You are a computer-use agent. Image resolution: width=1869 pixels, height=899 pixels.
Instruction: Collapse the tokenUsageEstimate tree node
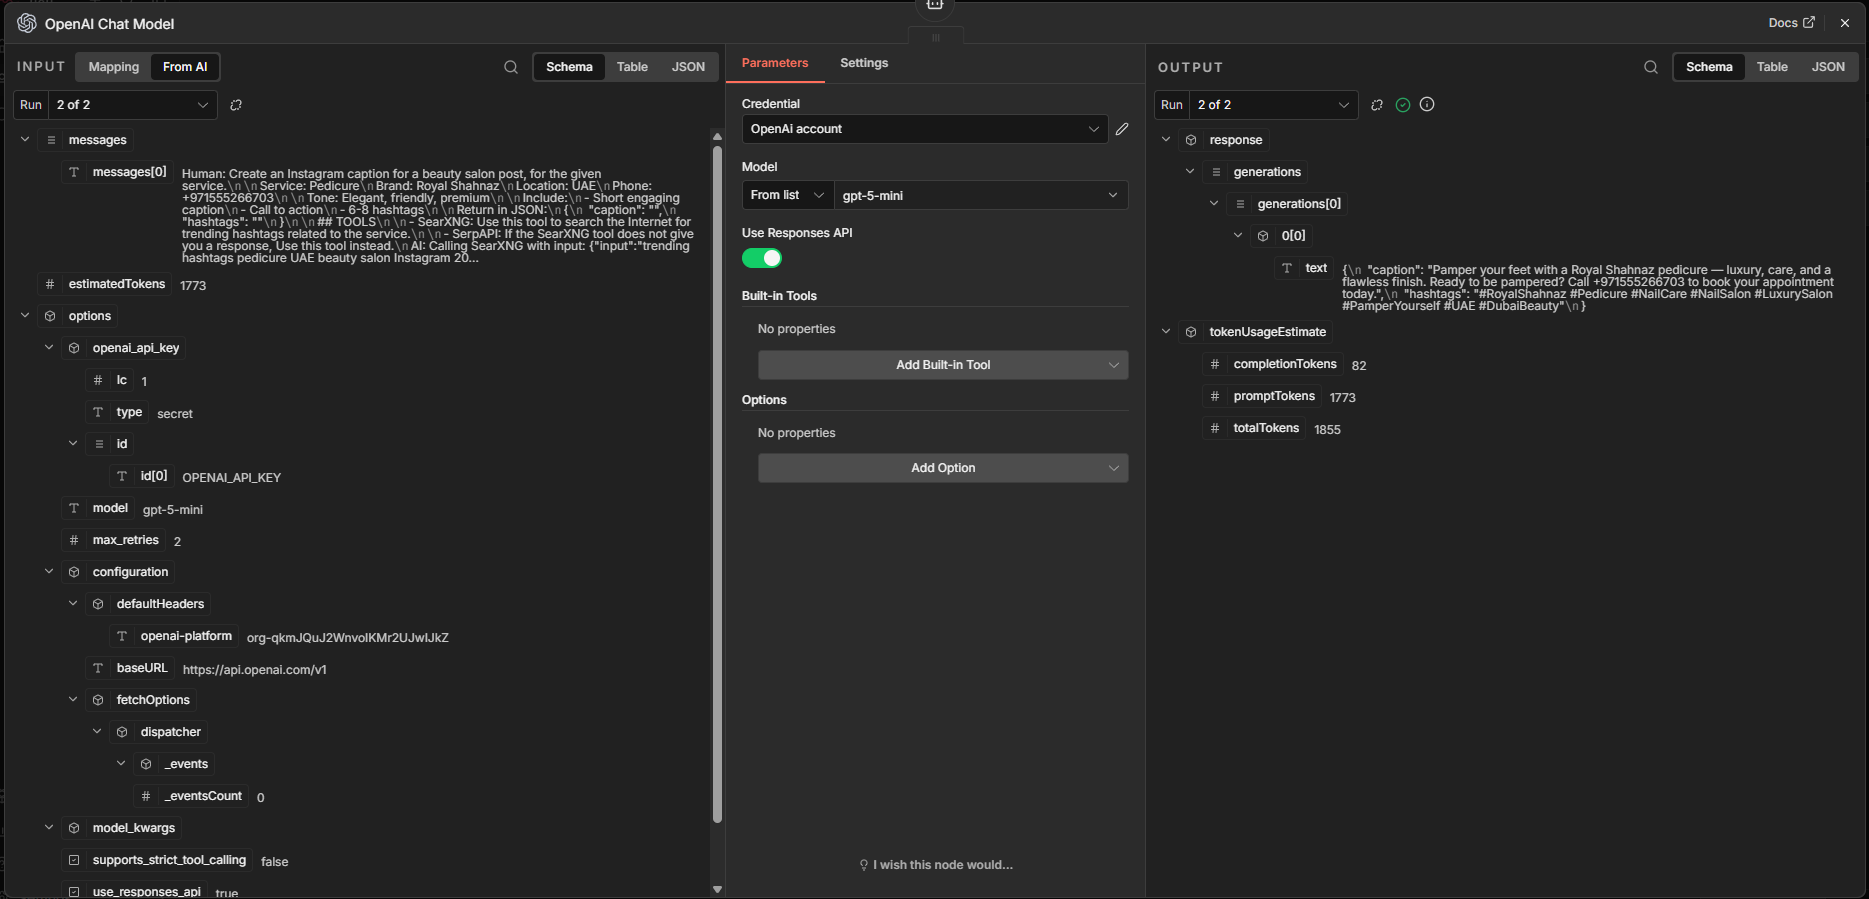point(1166,332)
